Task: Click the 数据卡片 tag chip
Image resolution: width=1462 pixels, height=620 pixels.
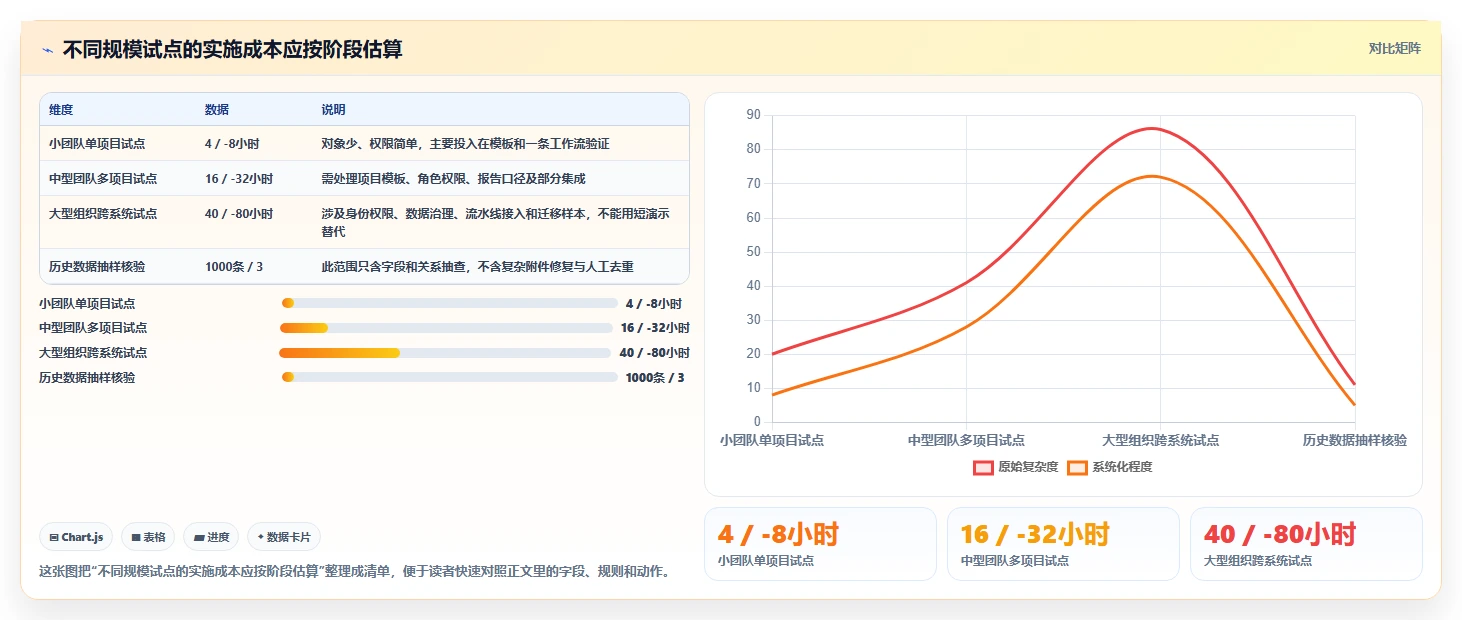Action: pyautogui.click(x=284, y=537)
